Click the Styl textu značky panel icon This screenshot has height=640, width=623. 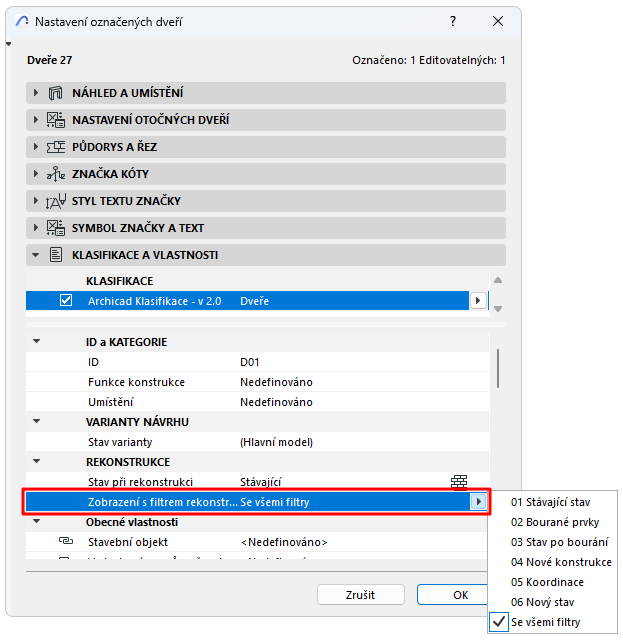click(56, 201)
